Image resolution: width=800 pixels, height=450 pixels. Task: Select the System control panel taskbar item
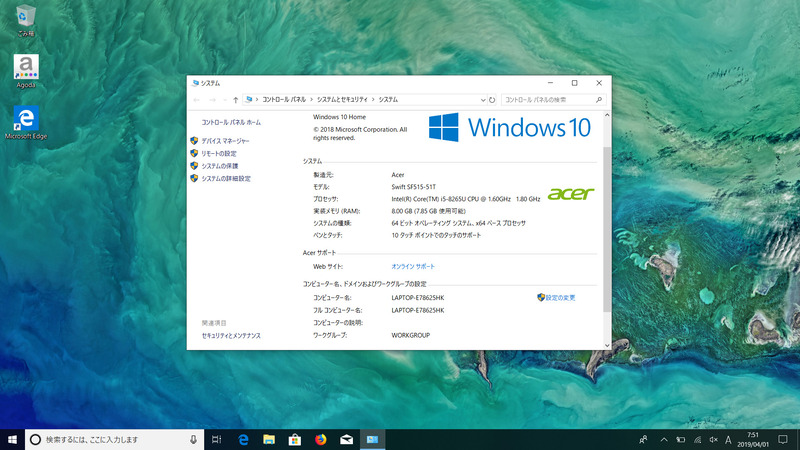(x=372, y=439)
